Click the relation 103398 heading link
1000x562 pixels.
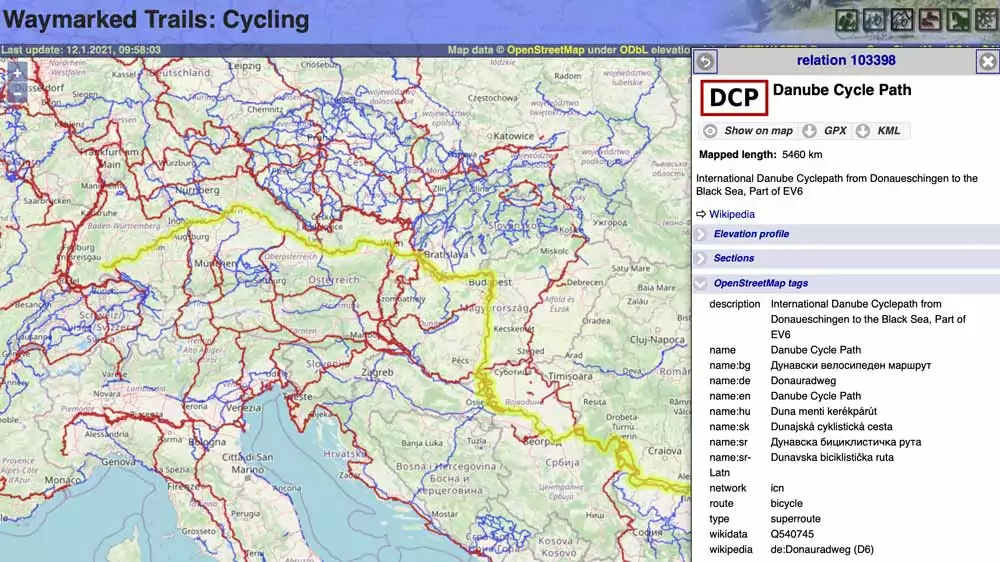click(846, 61)
